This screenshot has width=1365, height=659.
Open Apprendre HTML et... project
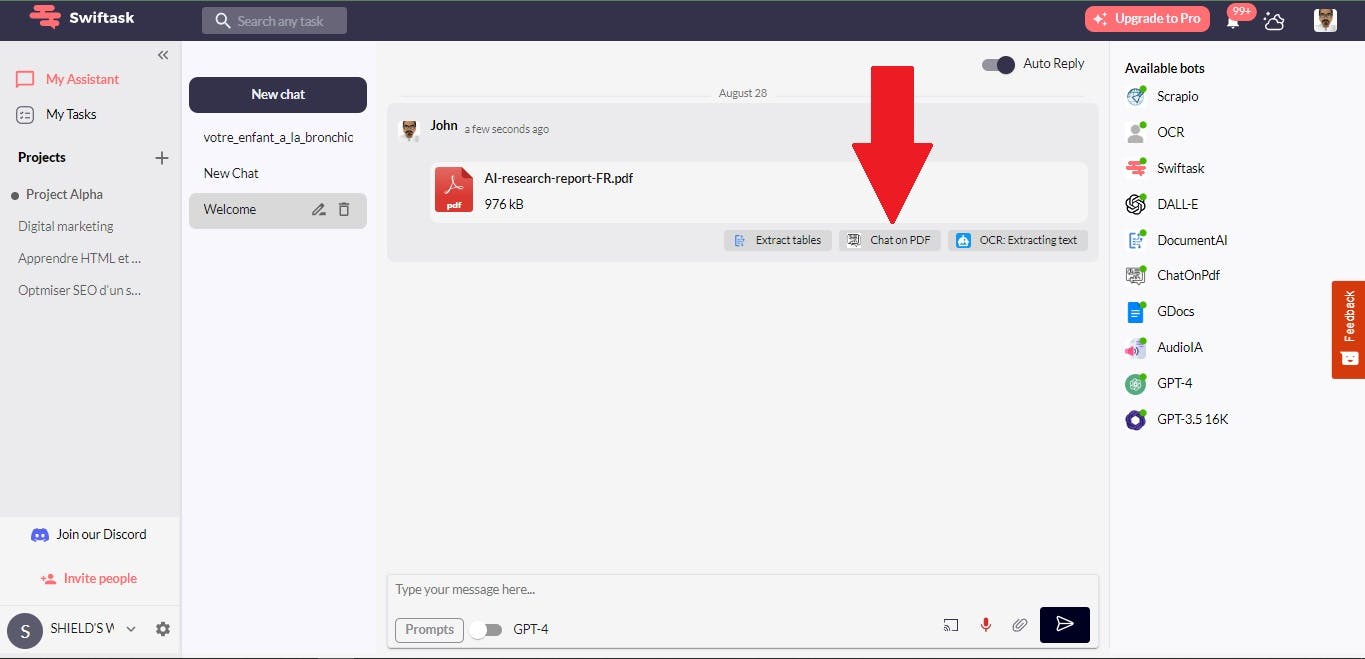[x=80, y=258]
